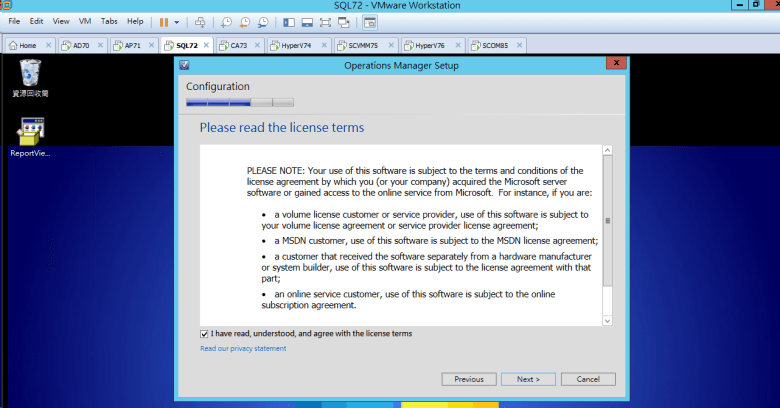Open the VM menu
This screenshot has height=408, width=780.
pyautogui.click(x=84, y=21)
